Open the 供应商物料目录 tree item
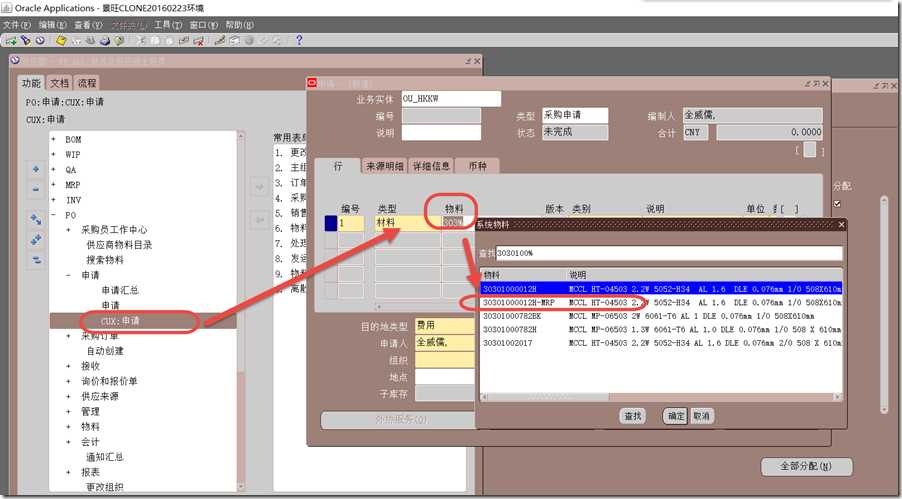This screenshot has width=902, height=499. (119, 245)
